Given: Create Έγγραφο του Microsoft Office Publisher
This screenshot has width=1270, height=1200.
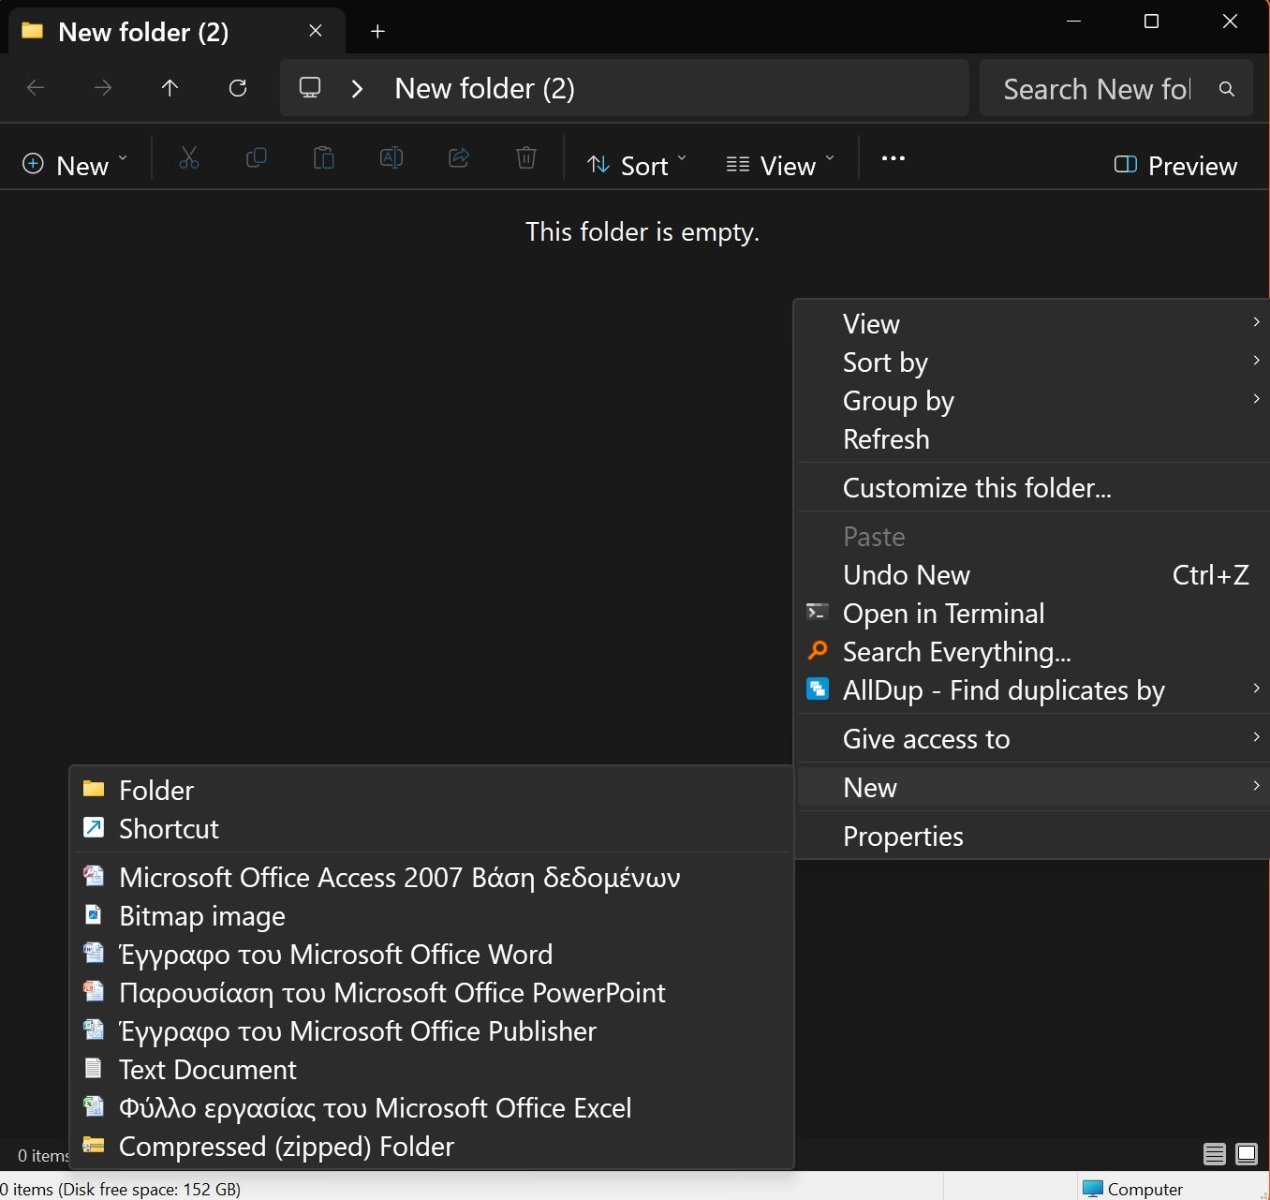Looking at the screenshot, I should point(432,1031).
